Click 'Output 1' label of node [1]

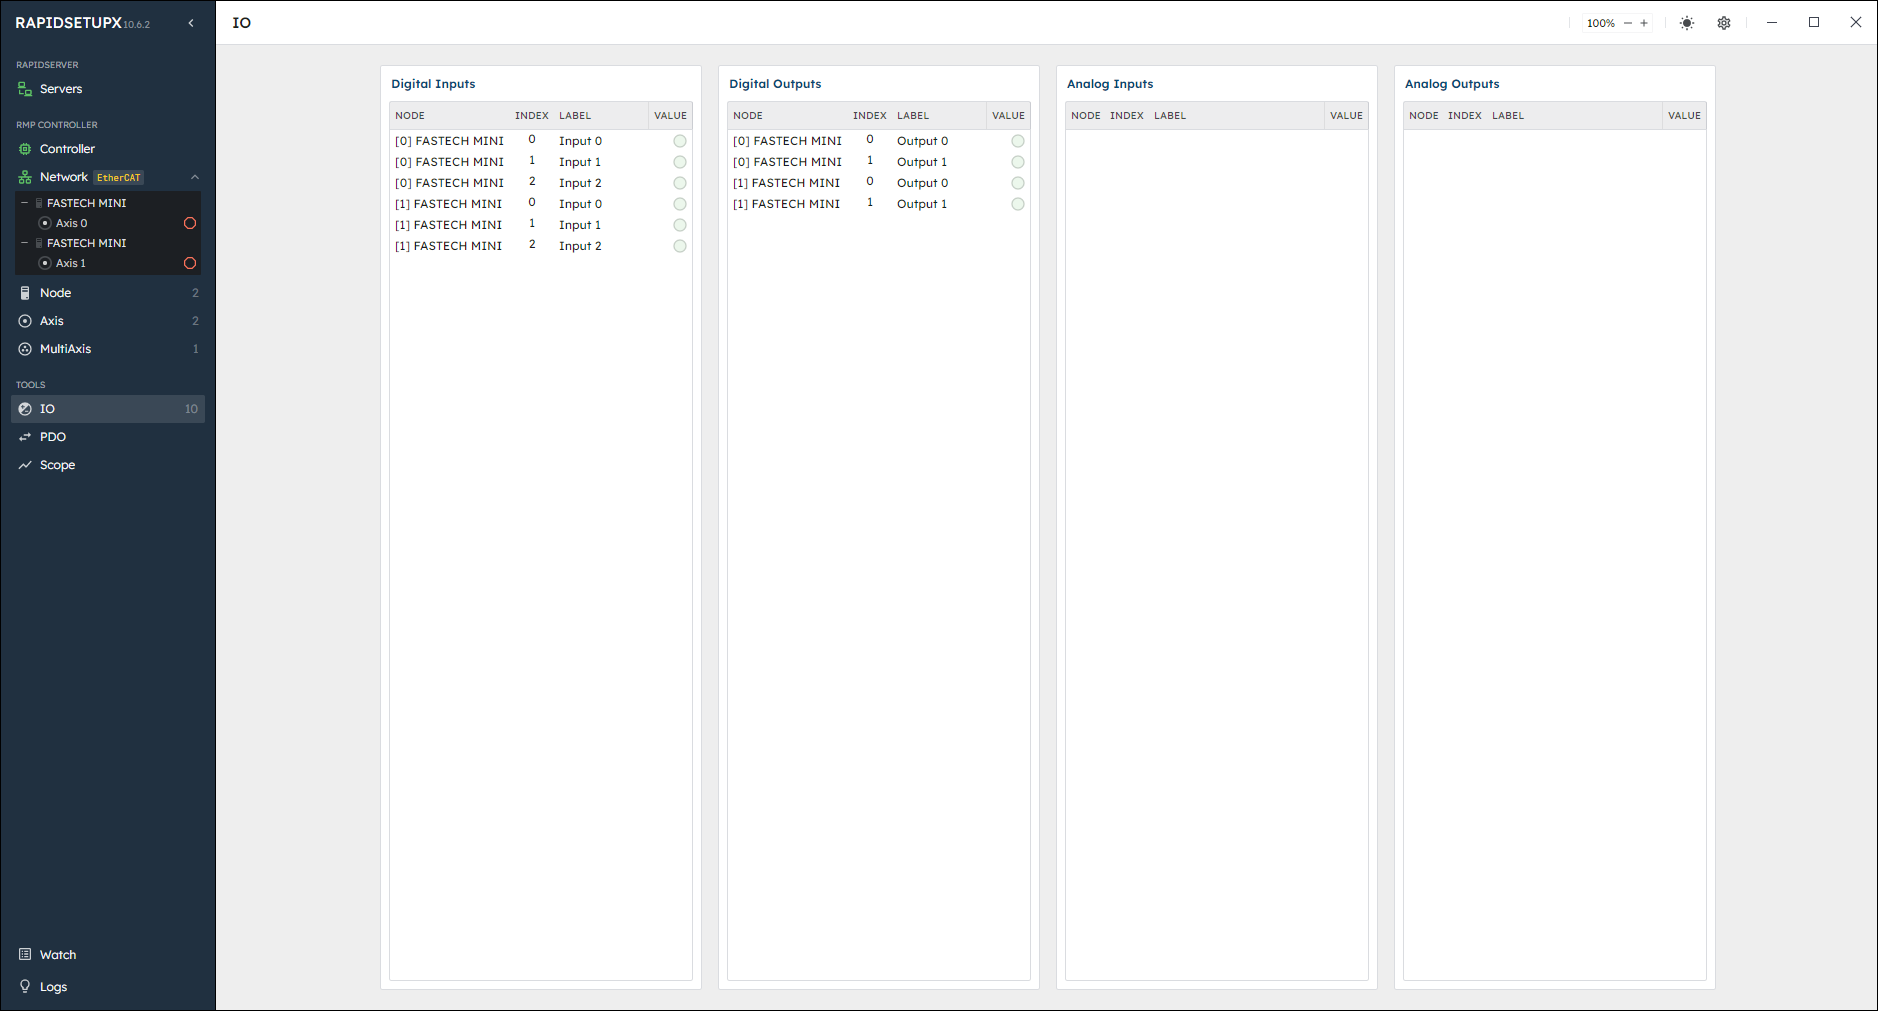point(922,204)
